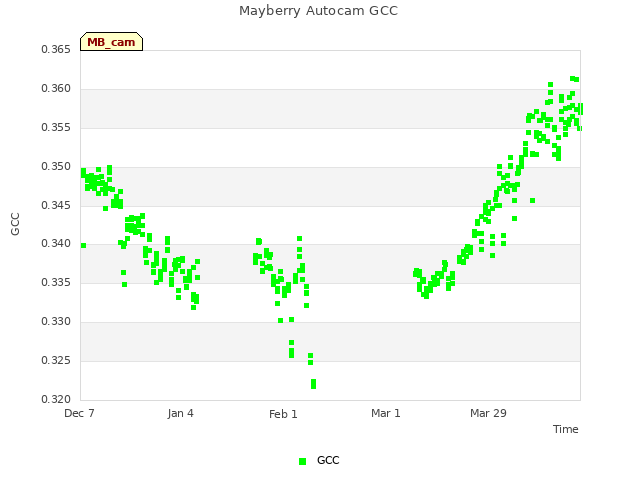Click the green GCC legend swatch
Viewport: 640px width, 480px height.
302,461
